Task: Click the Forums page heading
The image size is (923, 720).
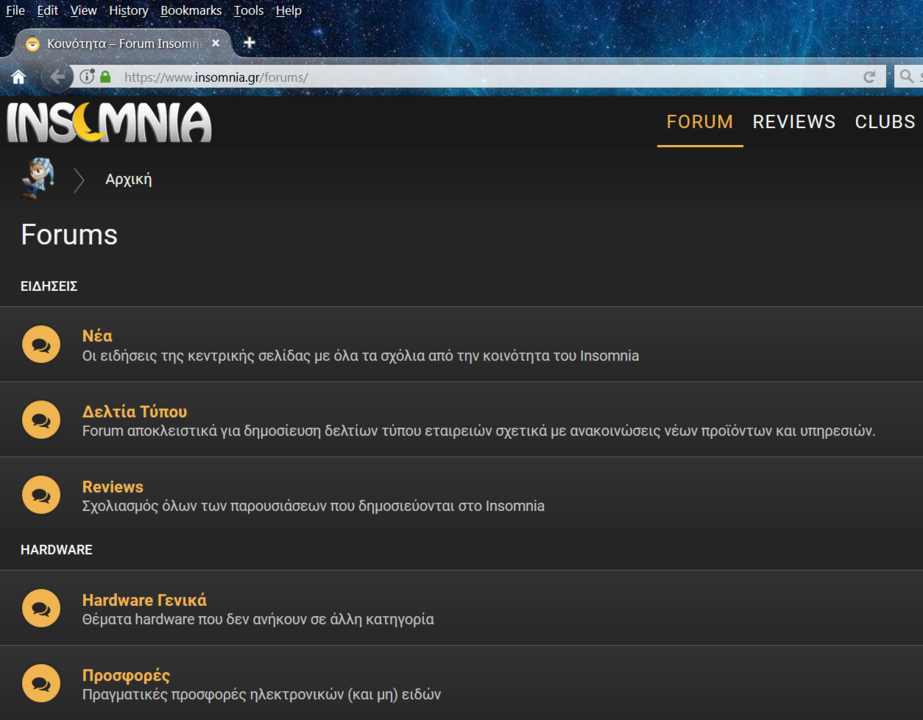Action: [x=69, y=234]
